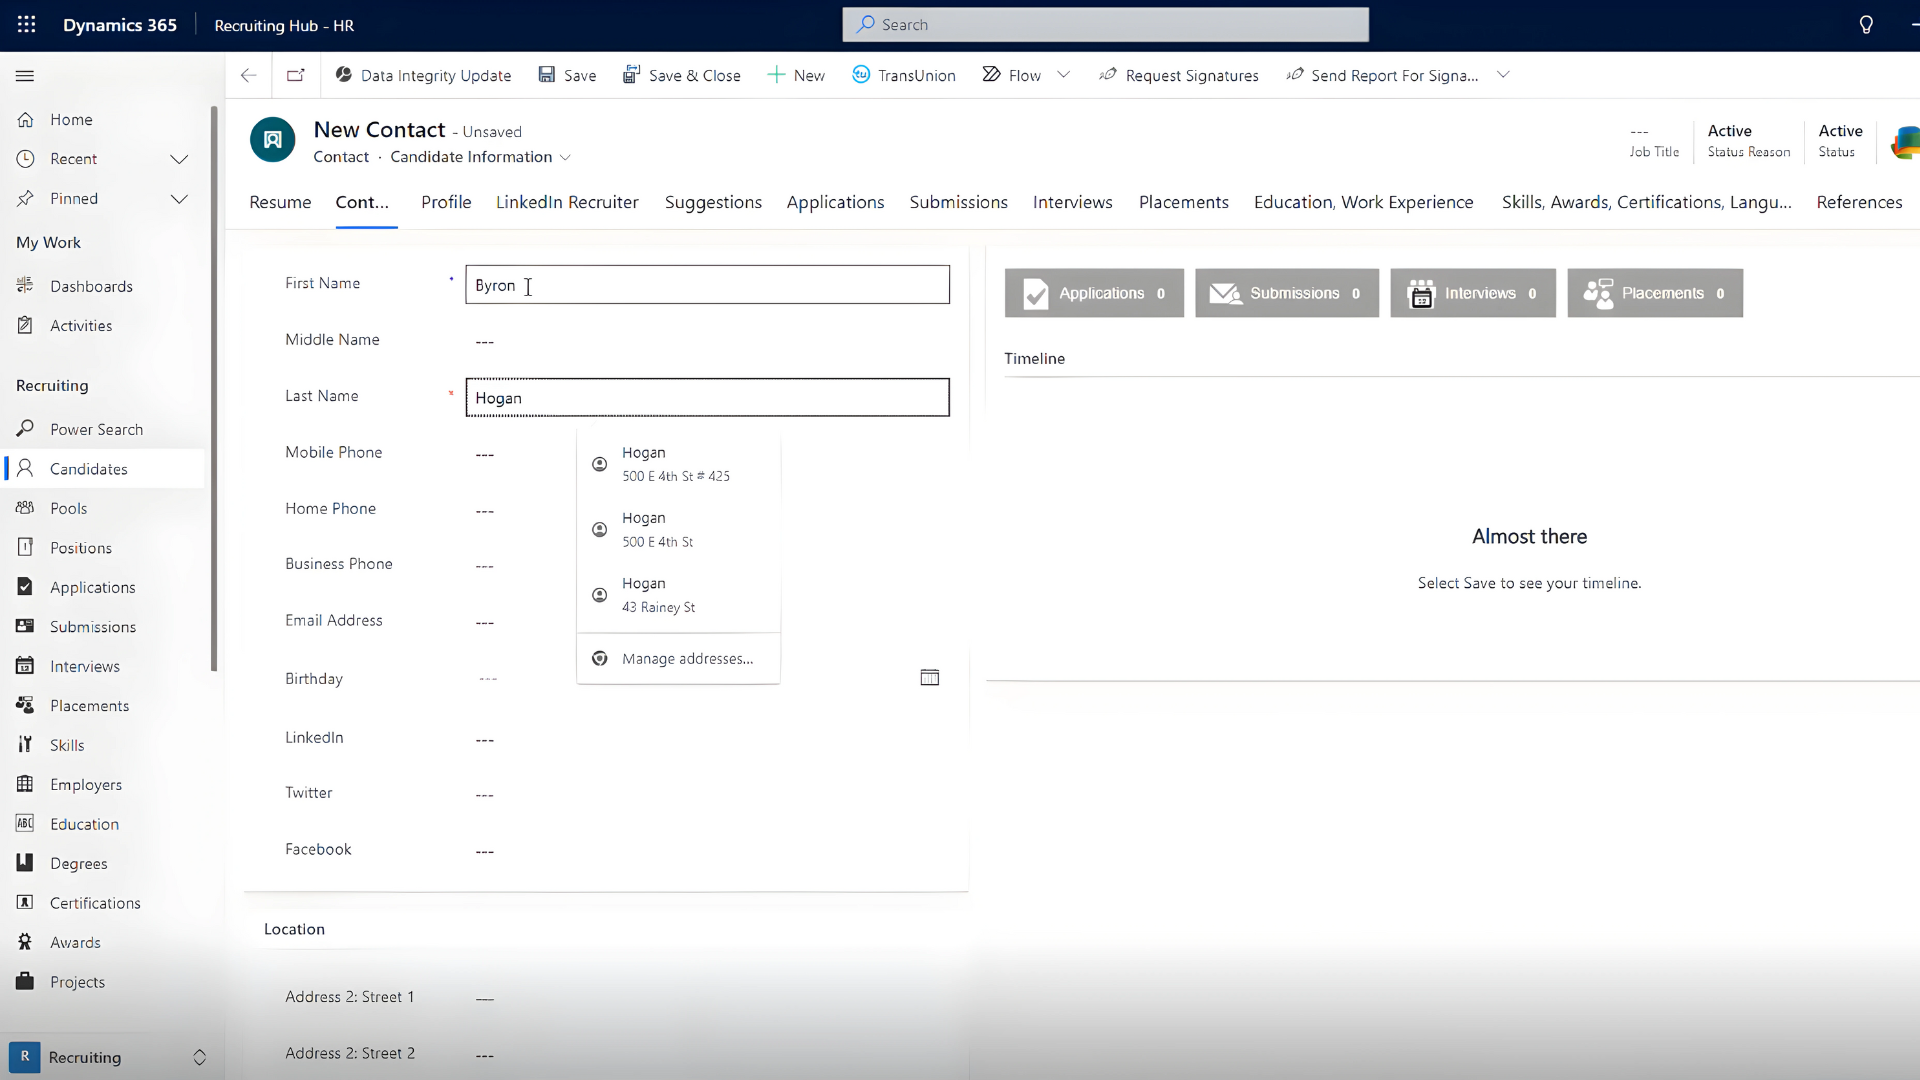Expand the Pinned section chevron

(179, 199)
